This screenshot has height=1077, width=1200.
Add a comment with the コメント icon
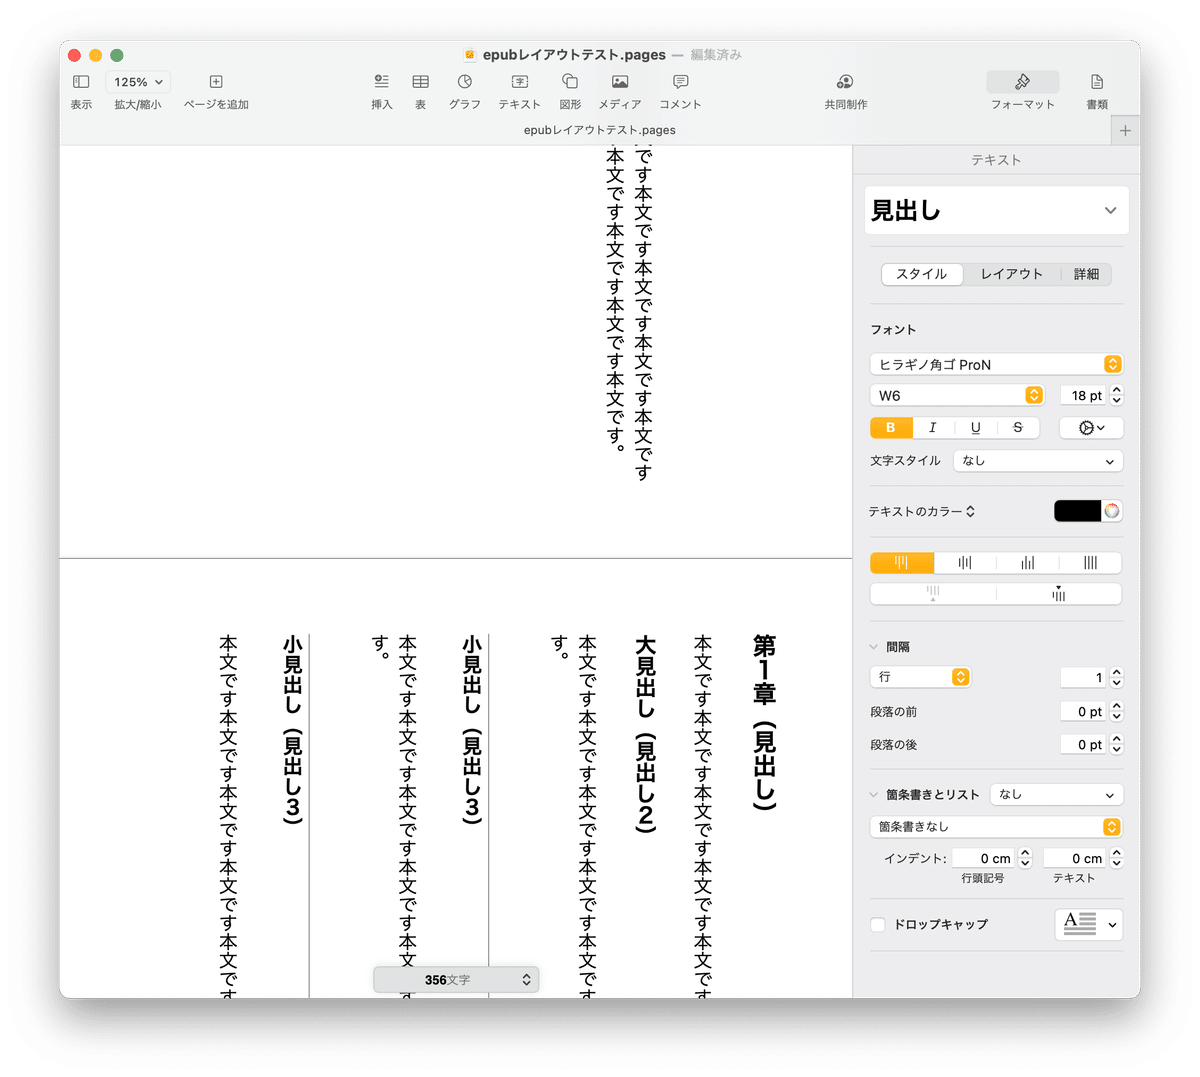(680, 91)
